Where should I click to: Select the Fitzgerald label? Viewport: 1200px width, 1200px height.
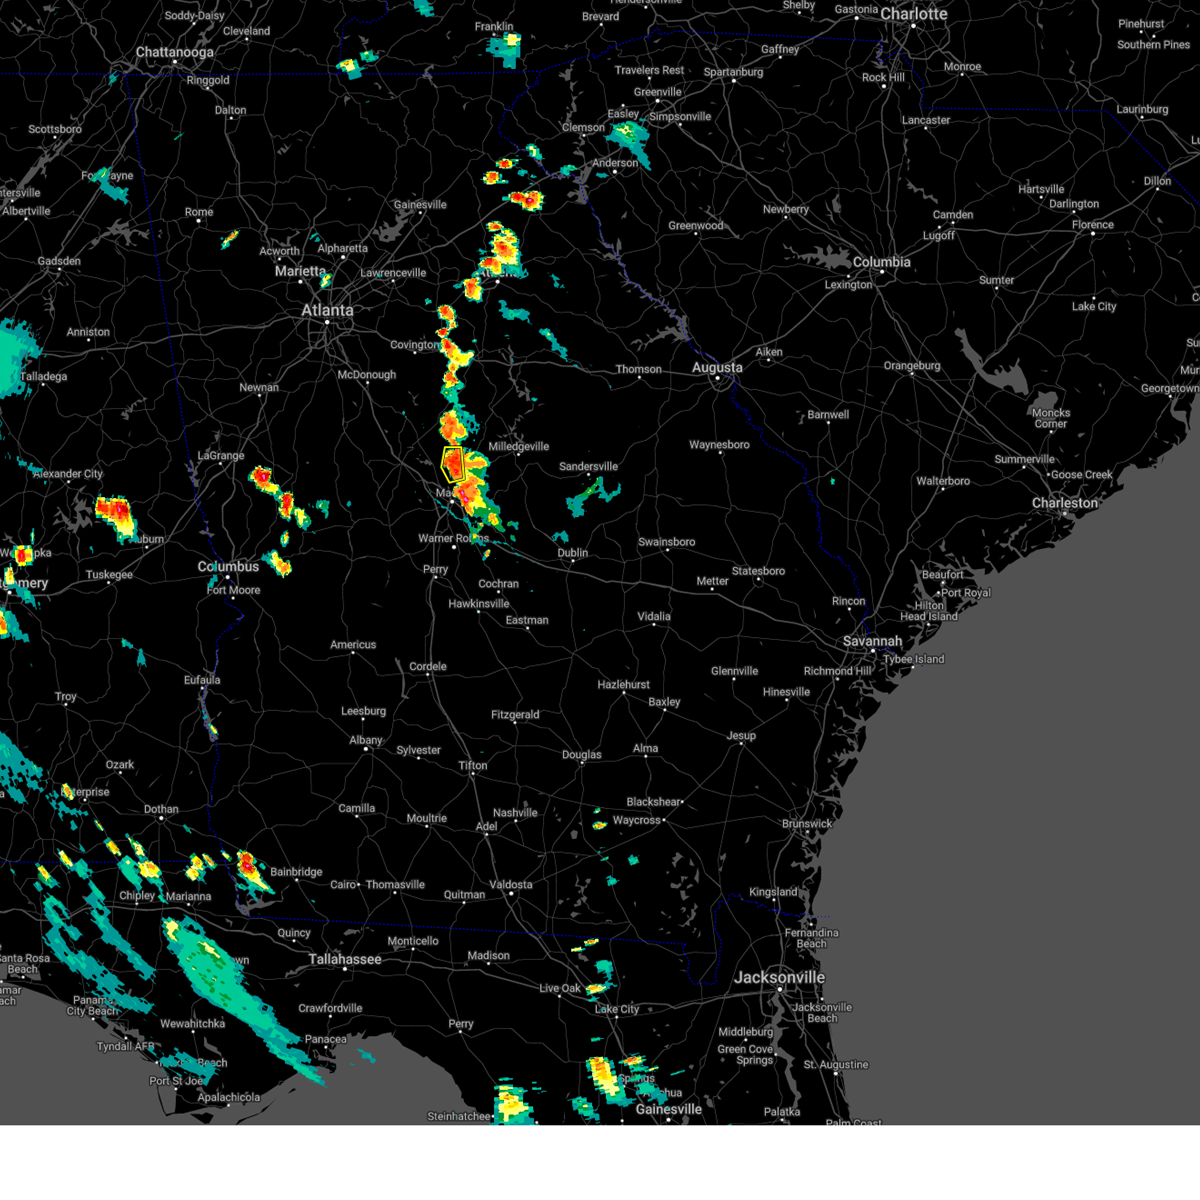pos(515,715)
